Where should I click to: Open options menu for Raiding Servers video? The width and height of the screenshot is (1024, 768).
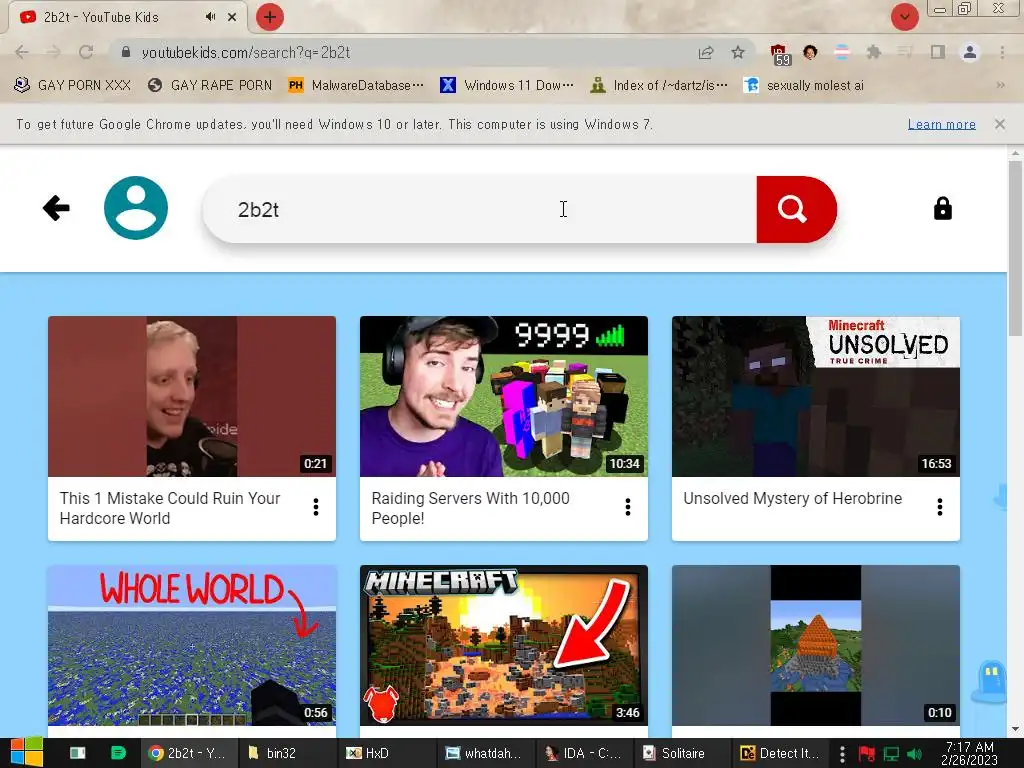(628, 507)
